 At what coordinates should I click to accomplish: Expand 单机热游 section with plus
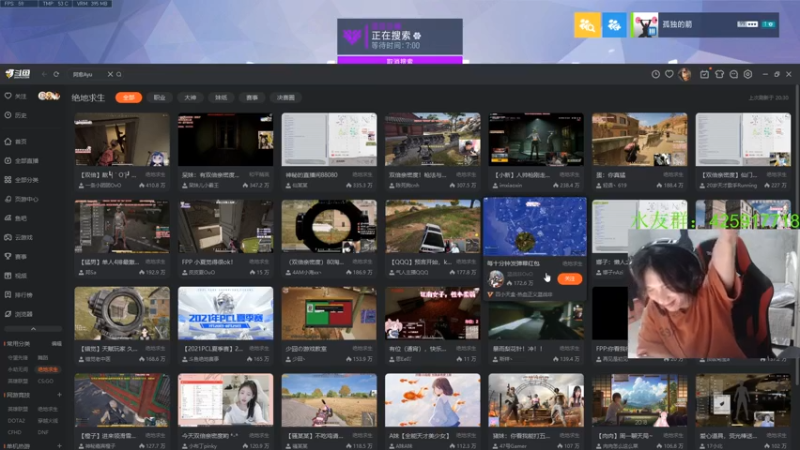pos(59,446)
